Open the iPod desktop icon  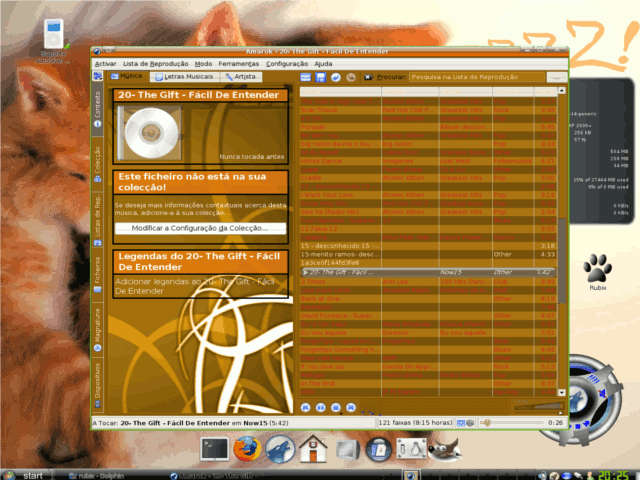(54, 35)
